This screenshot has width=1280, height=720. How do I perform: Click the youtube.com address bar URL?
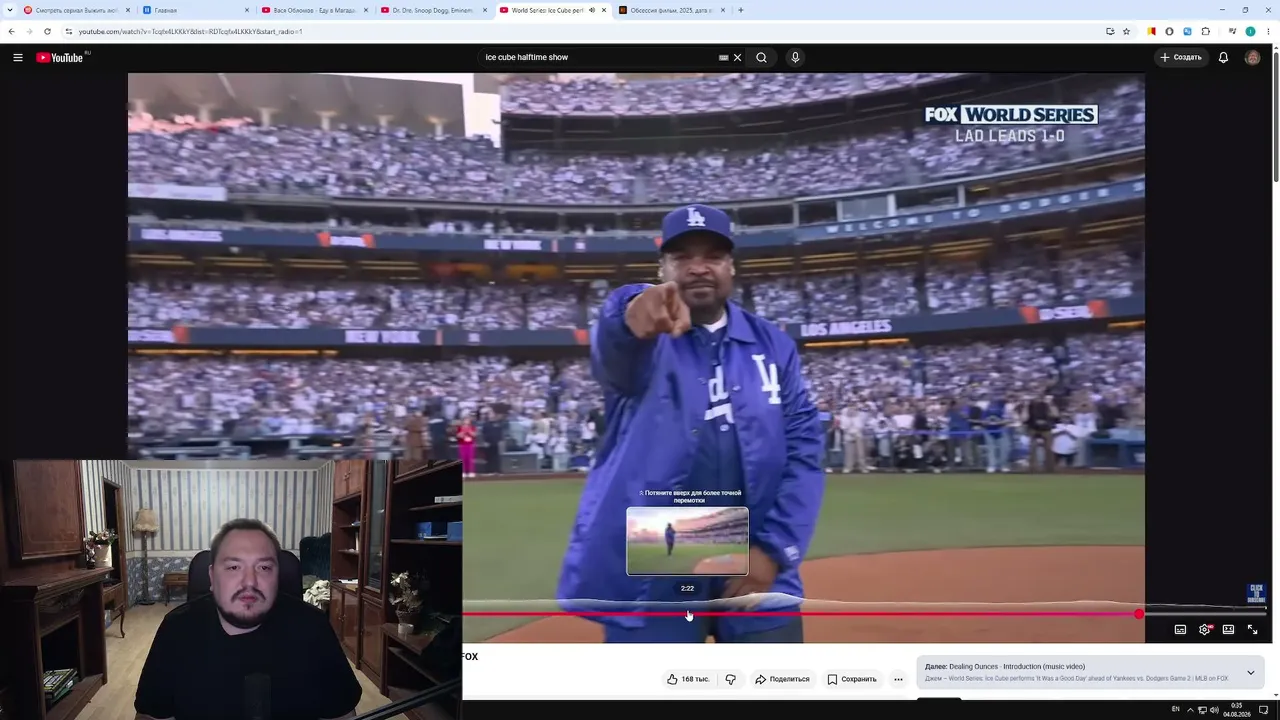coord(190,31)
